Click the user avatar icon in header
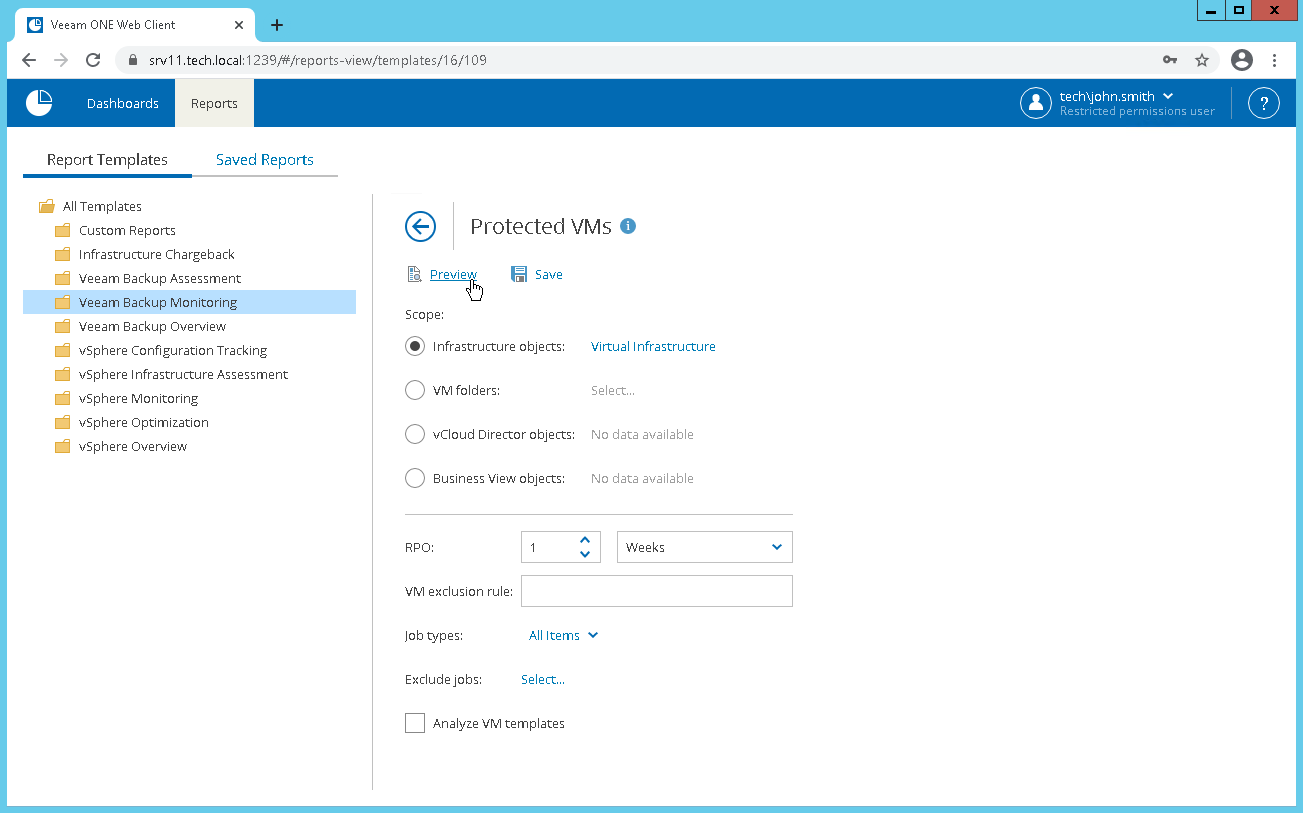The image size is (1303, 813). click(1036, 103)
